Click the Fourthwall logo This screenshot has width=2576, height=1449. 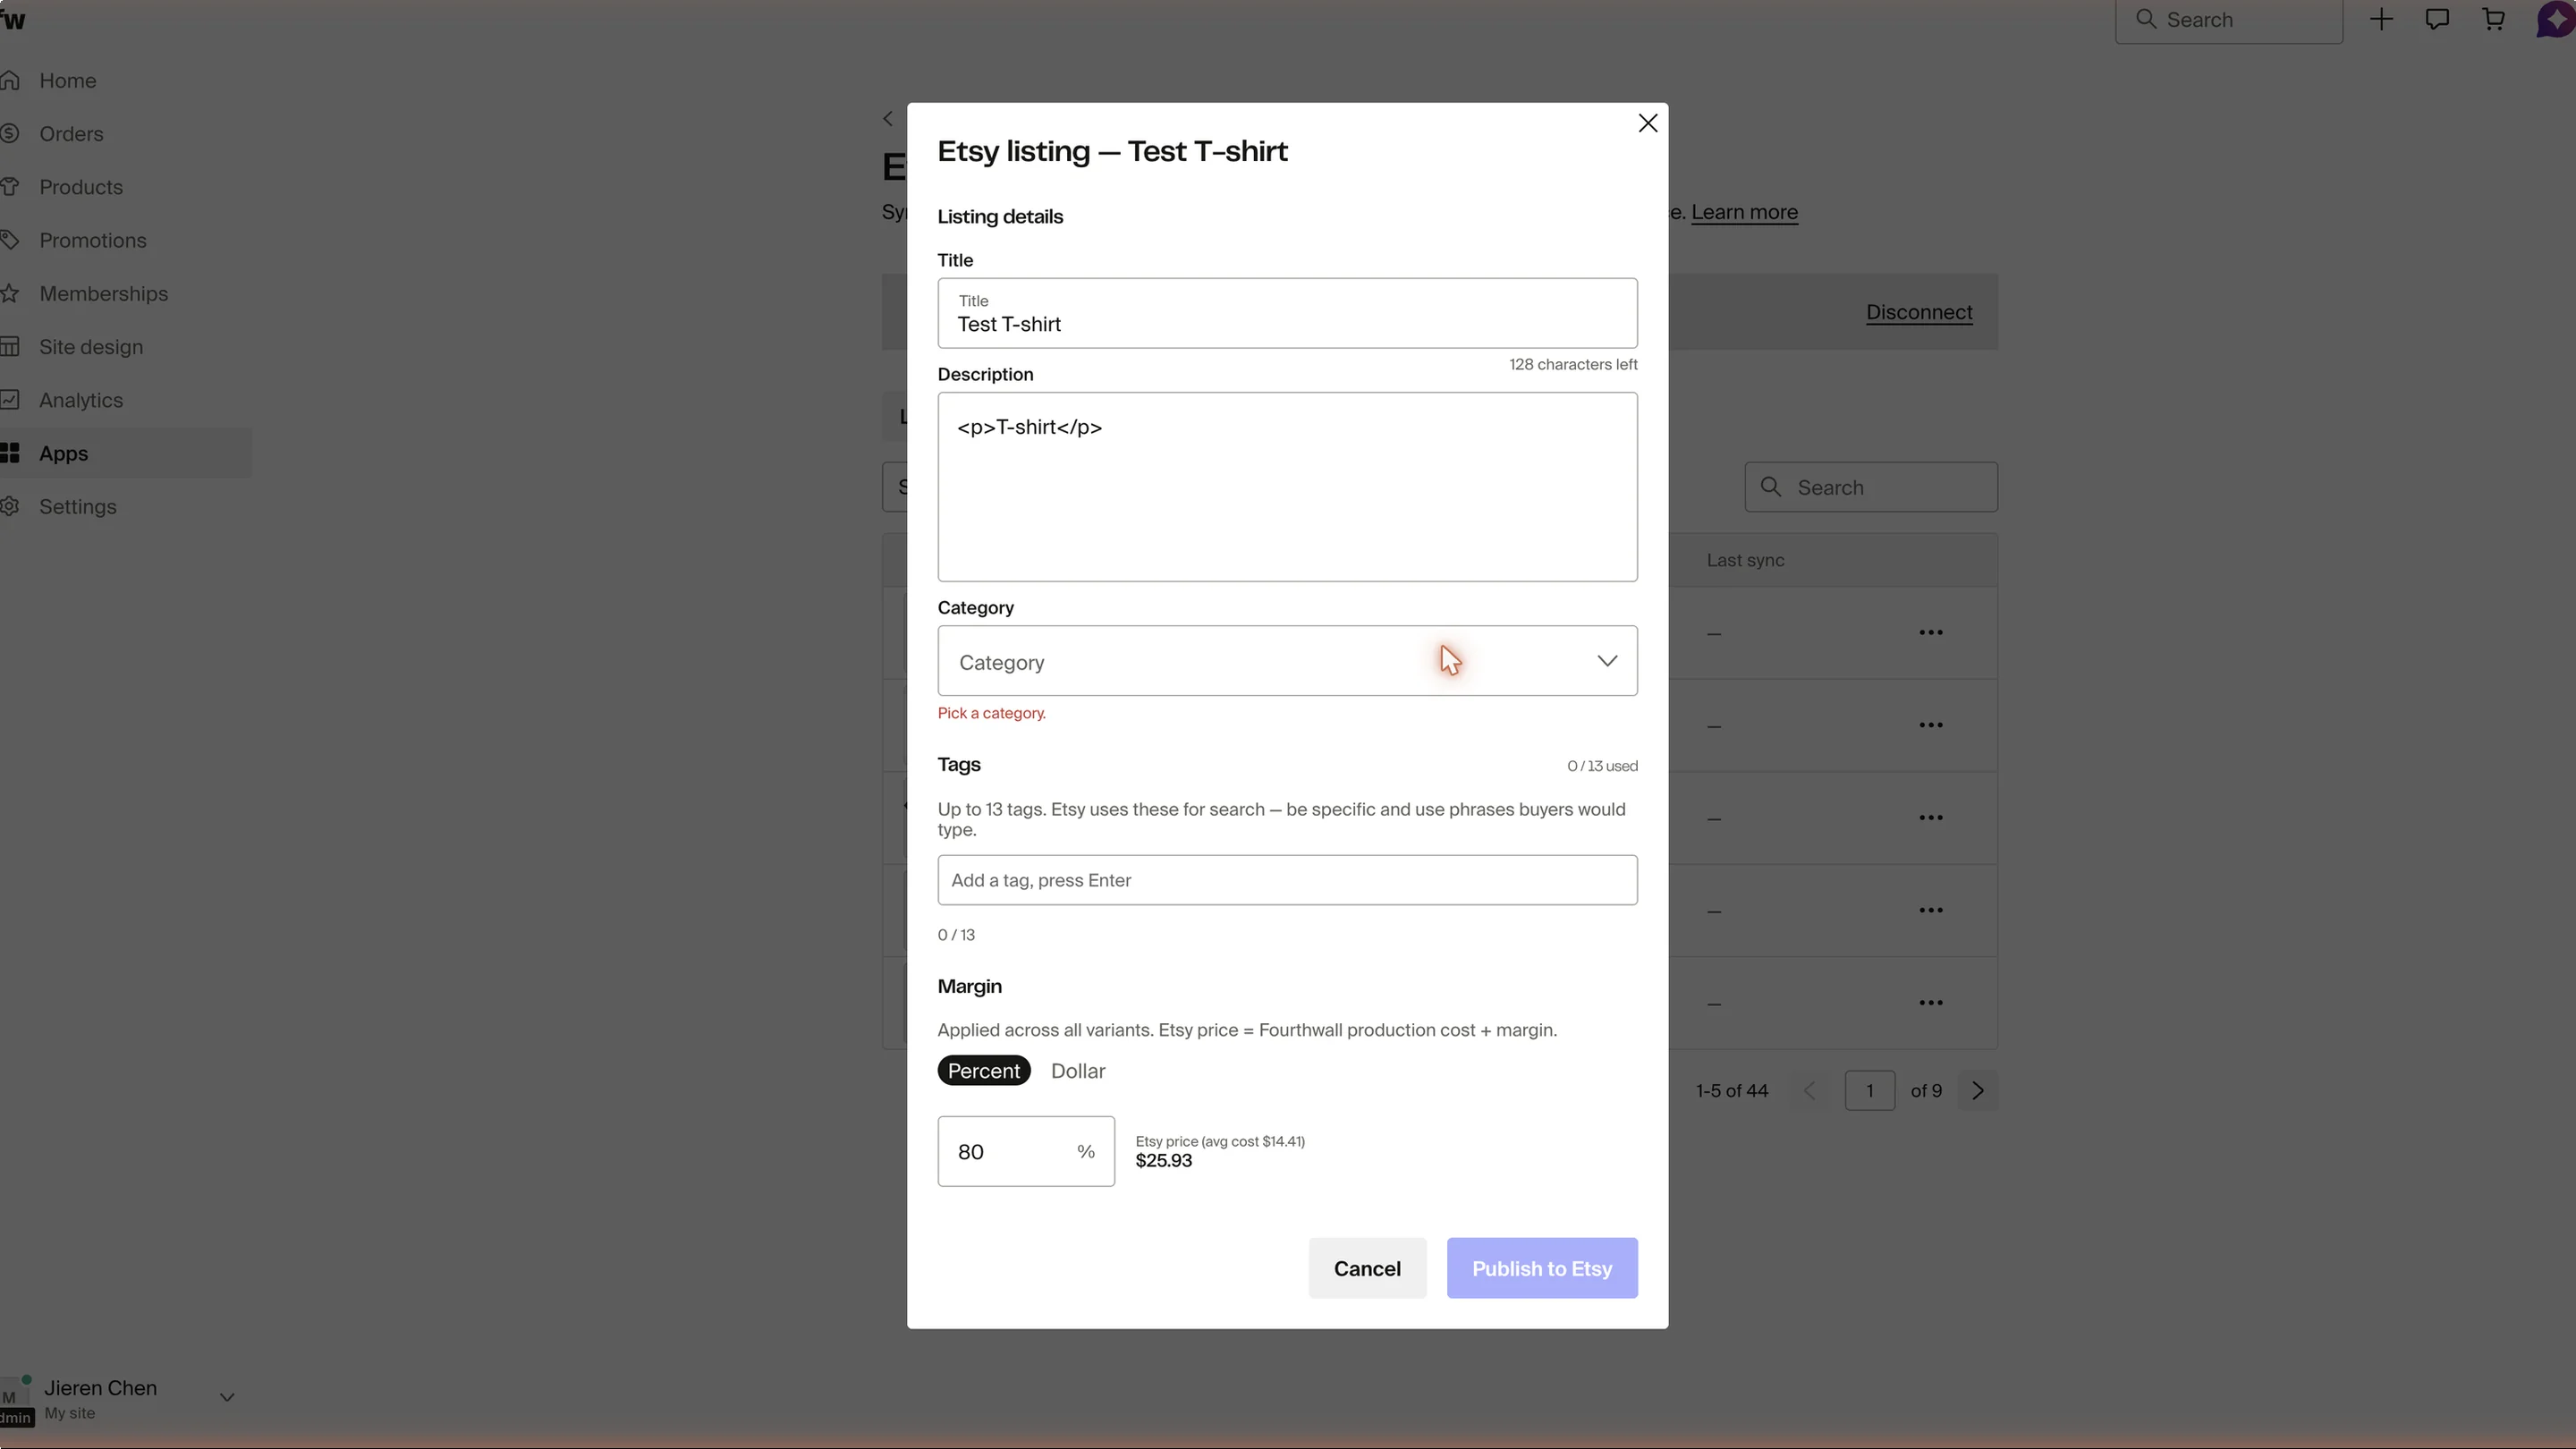(13, 21)
